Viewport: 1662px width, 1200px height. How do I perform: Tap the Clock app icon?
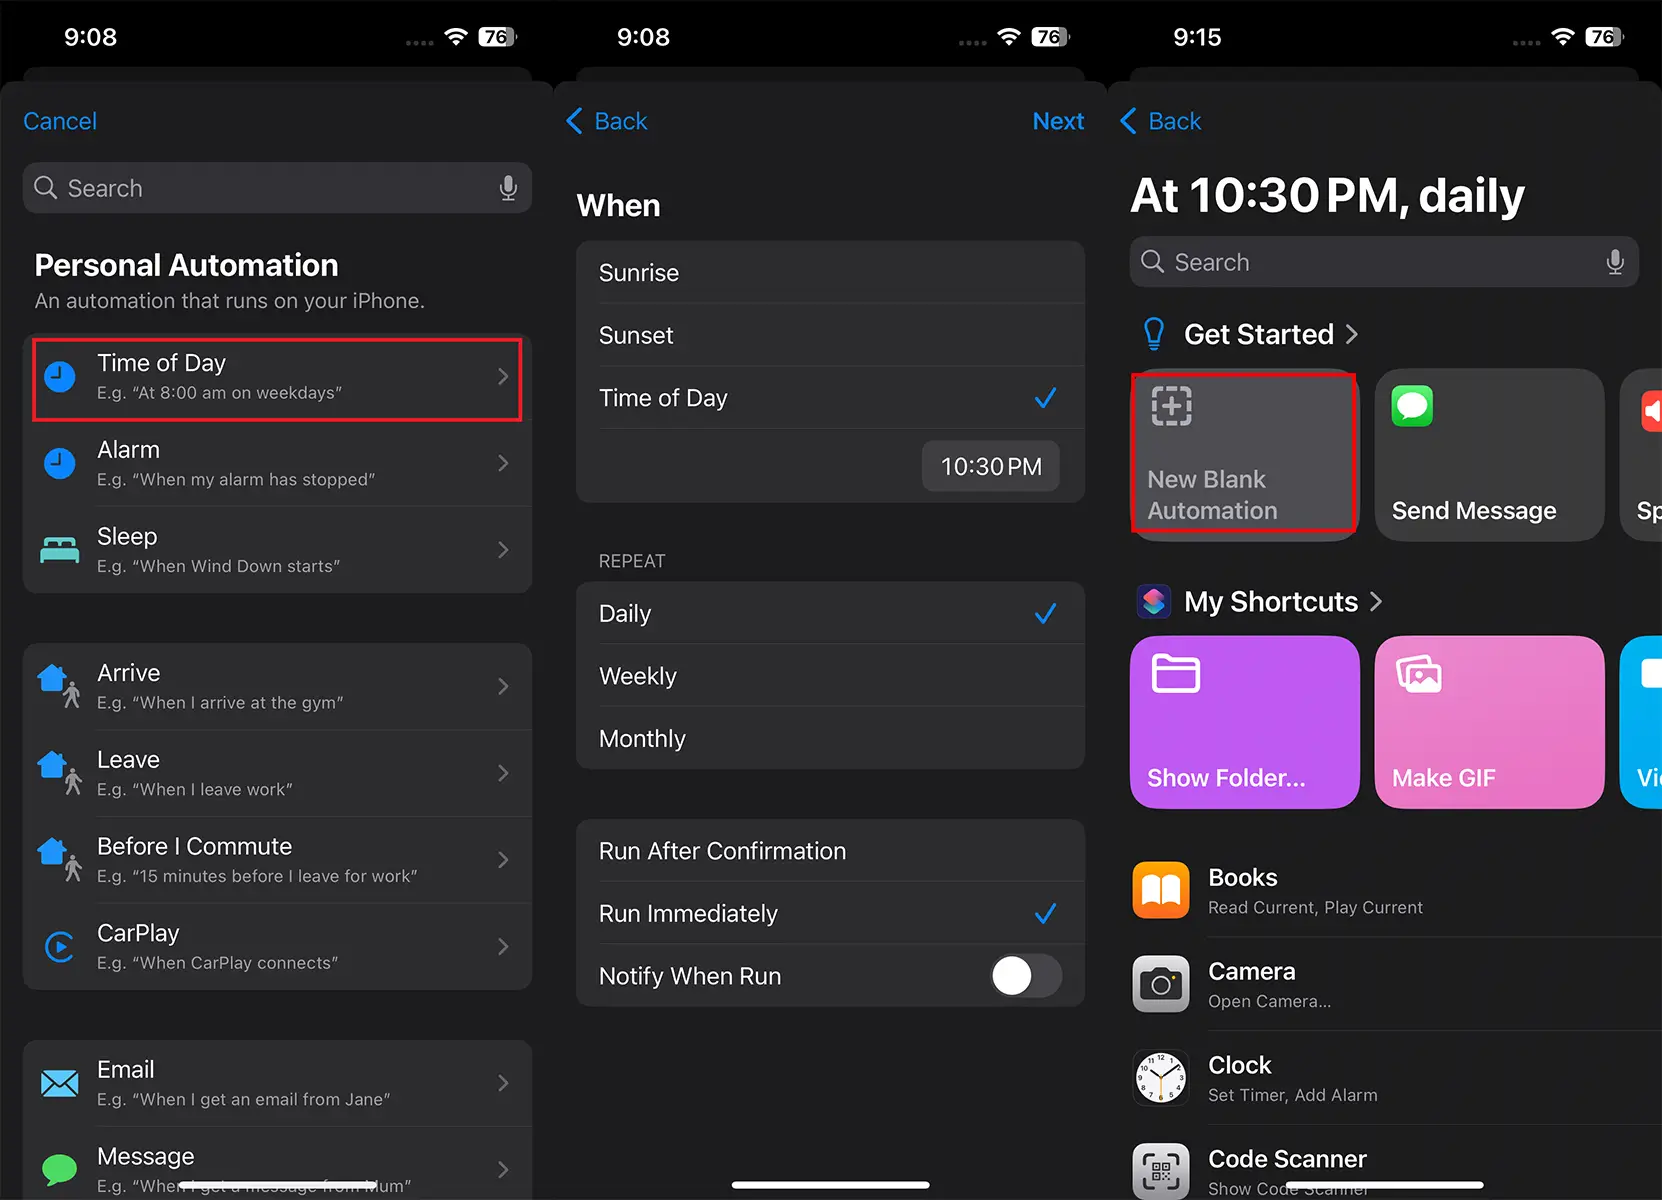click(x=1161, y=1078)
